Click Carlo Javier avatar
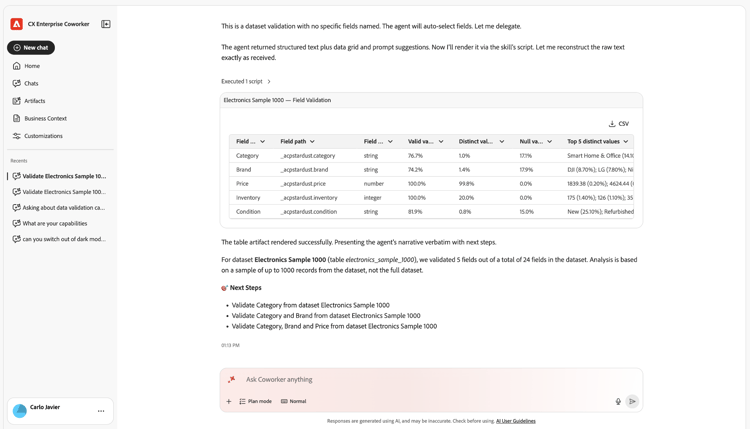This screenshot has width=750, height=429. (x=20, y=411)
